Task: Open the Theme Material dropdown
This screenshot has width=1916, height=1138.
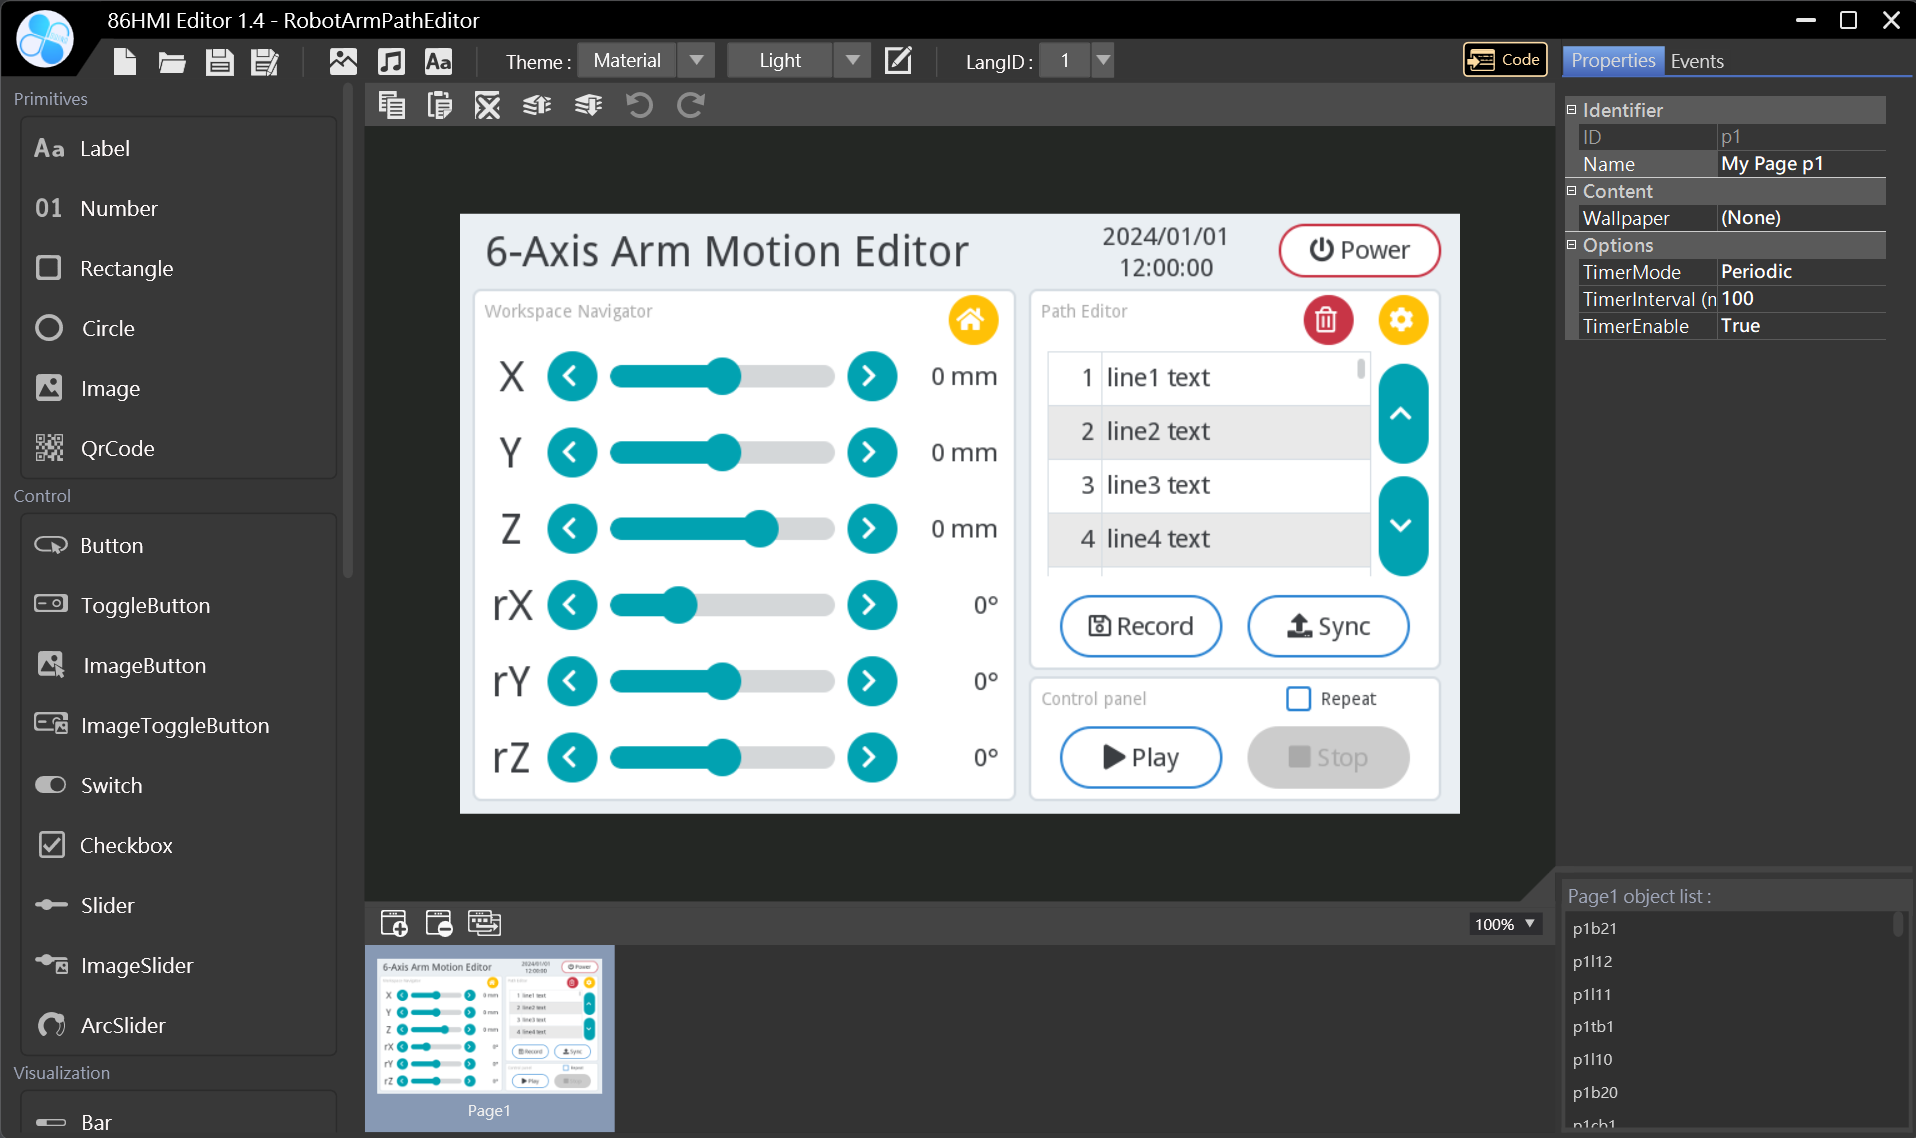Action: [x=696, y=61]
